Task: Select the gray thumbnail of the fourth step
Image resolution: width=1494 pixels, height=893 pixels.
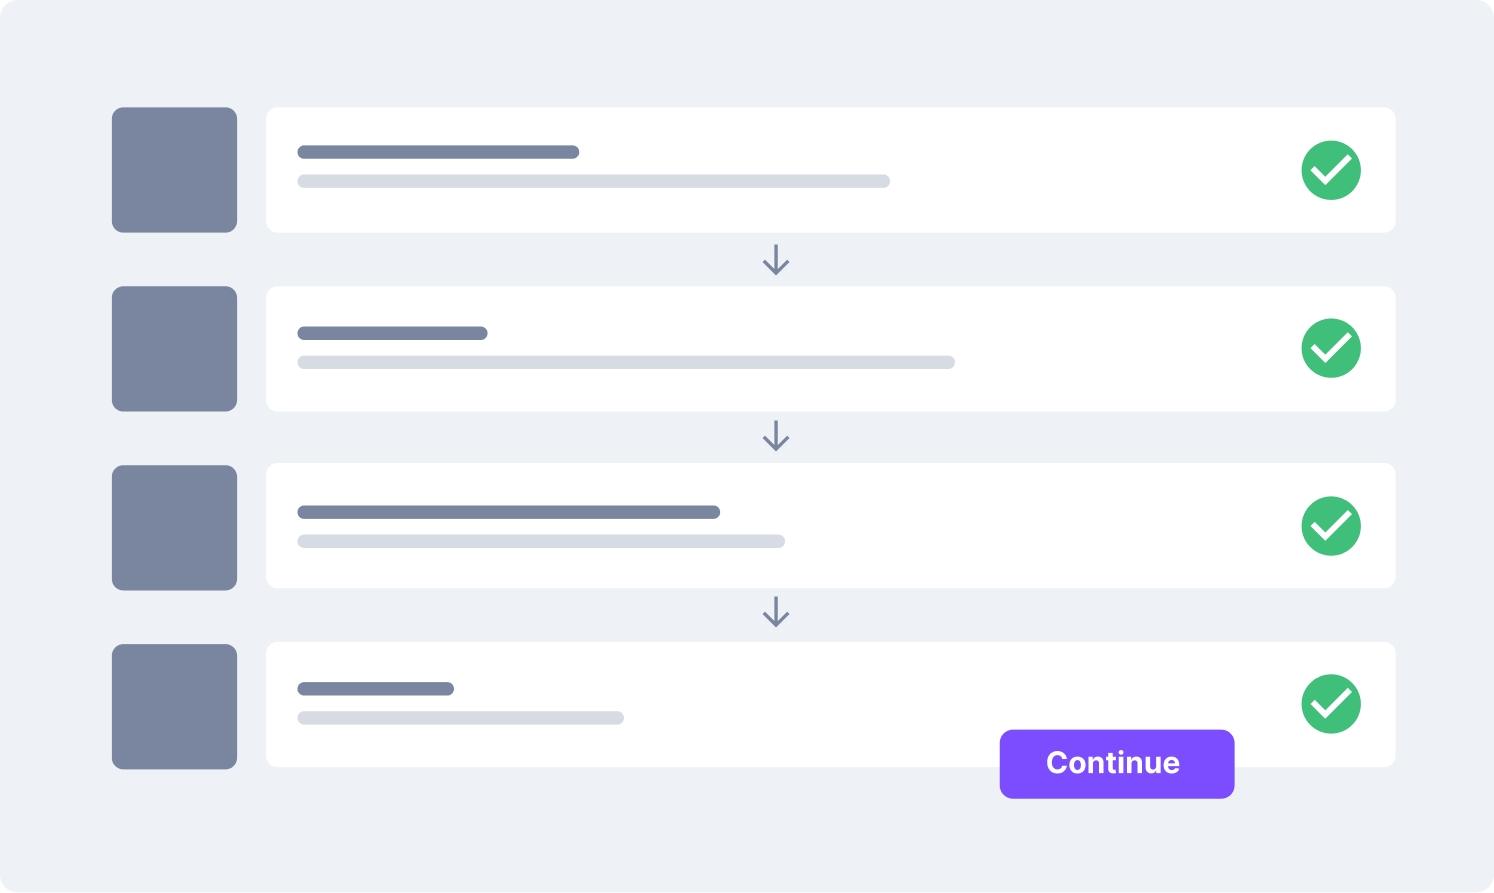Action: pyautogui.click(x=174, y=706)
